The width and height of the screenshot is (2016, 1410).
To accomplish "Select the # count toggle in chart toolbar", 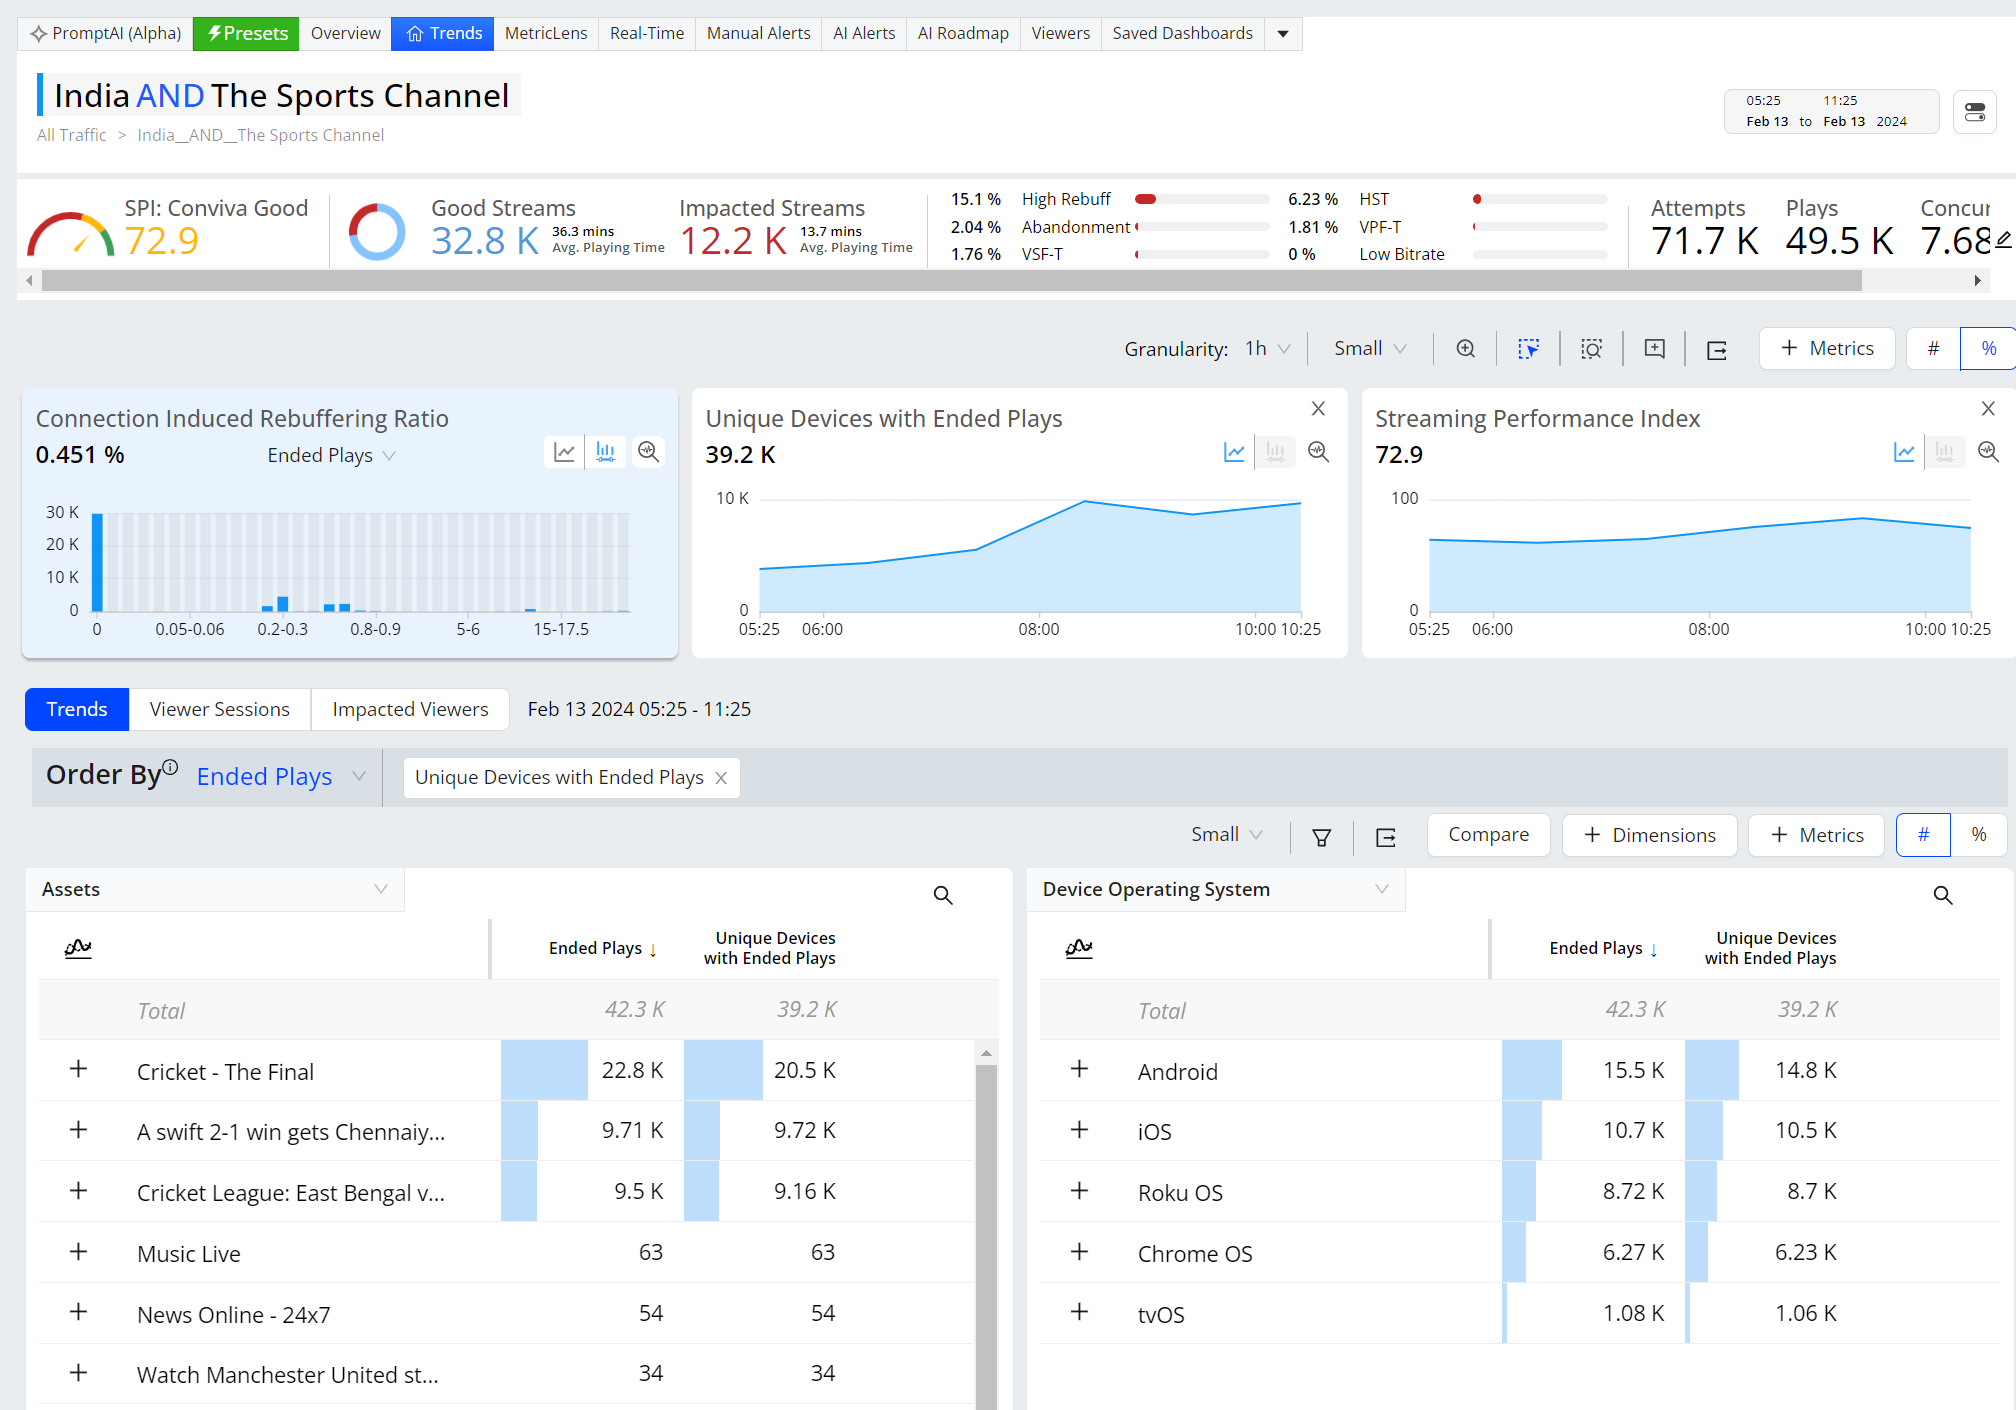I will [x=1933, y=349].
